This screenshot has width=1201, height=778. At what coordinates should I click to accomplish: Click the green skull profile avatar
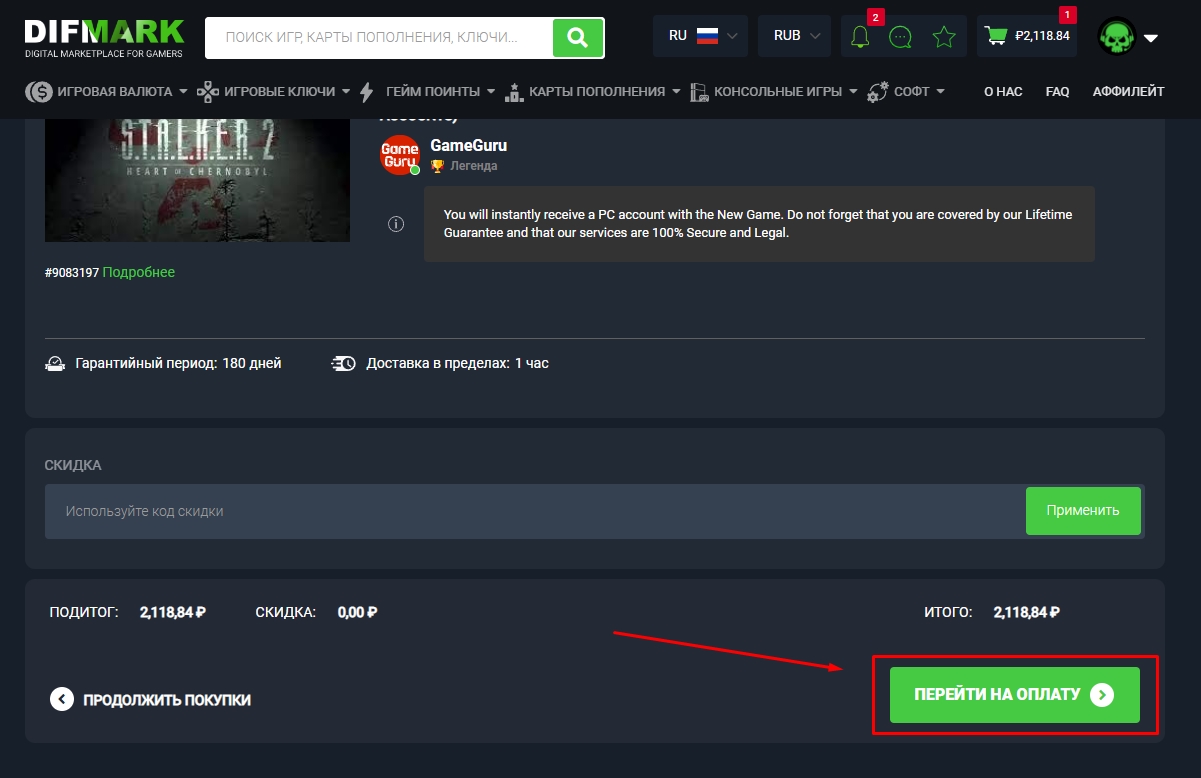1116,37
